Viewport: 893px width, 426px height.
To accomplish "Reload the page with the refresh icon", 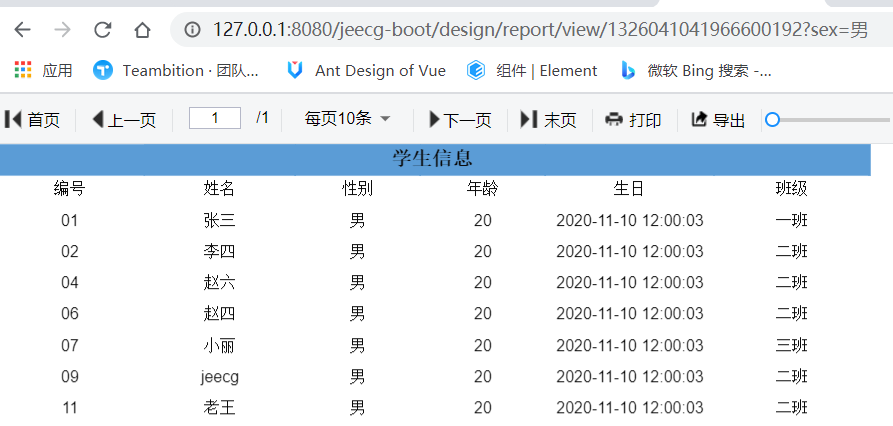I will tap(103, 30).
